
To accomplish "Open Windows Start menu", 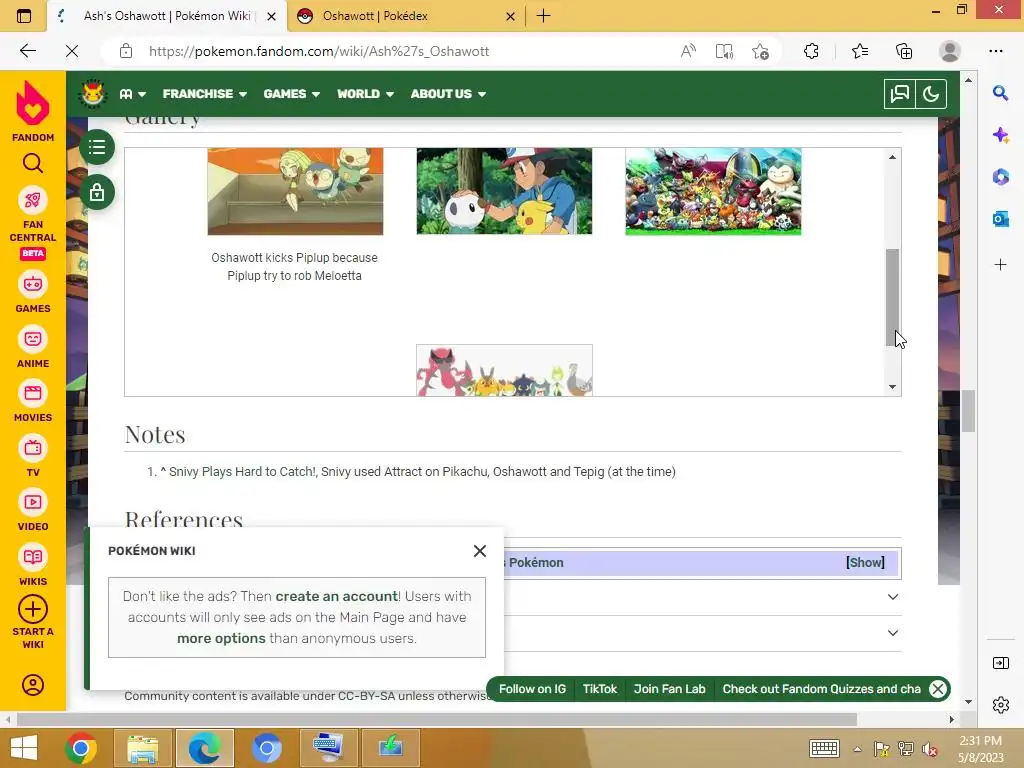I will 24,748.
